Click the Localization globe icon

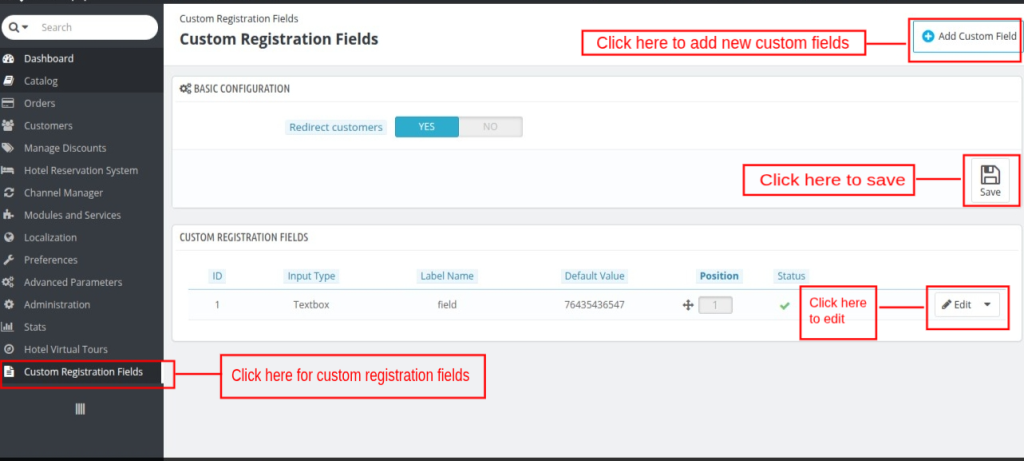tap(8, 238)
